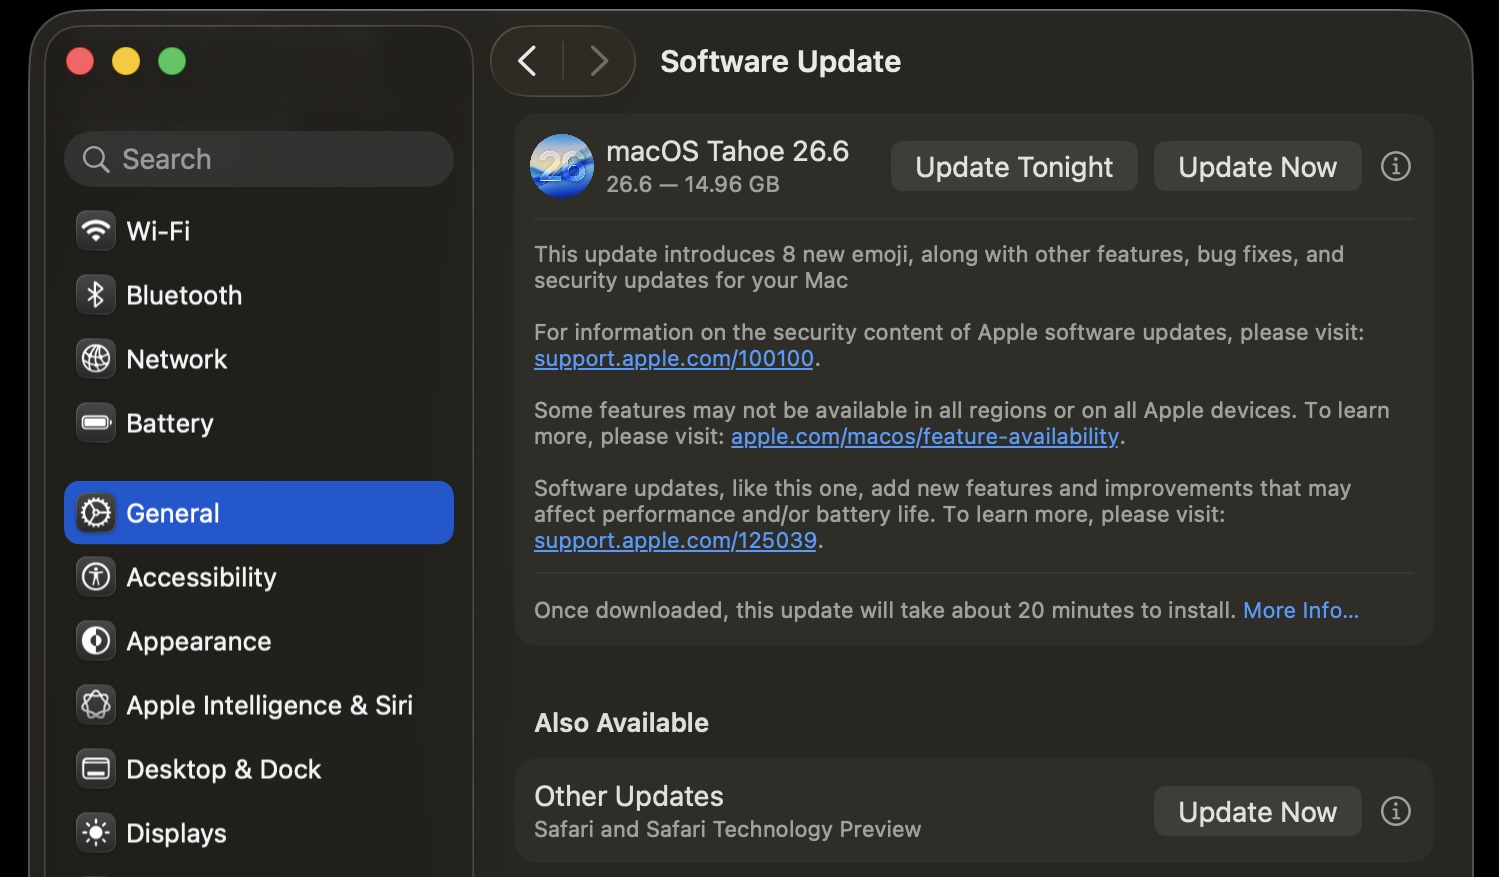Image resolution: width=1499 pixels, height=877 pixels.
Task: Click the Desktop & Dock icon
Action: pyautogui.click(x=96, y=769)
